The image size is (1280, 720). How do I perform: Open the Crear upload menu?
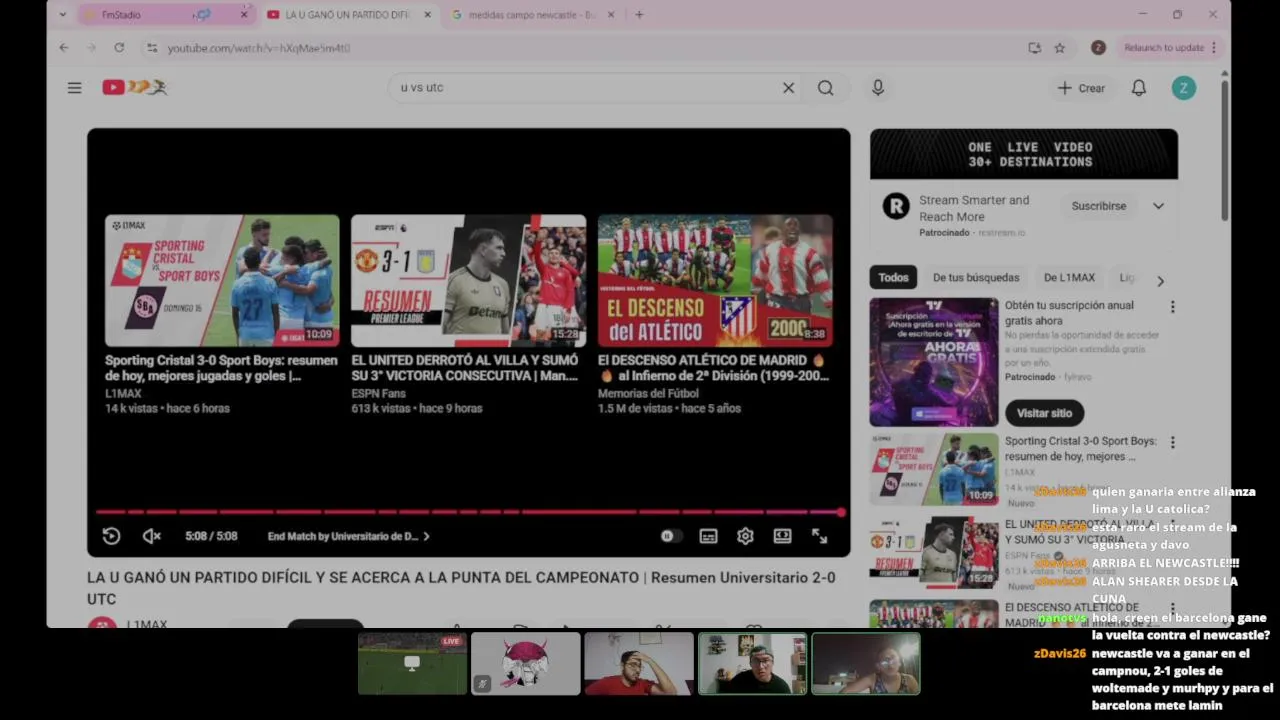pyautogui.click(x=1081, y=88)
